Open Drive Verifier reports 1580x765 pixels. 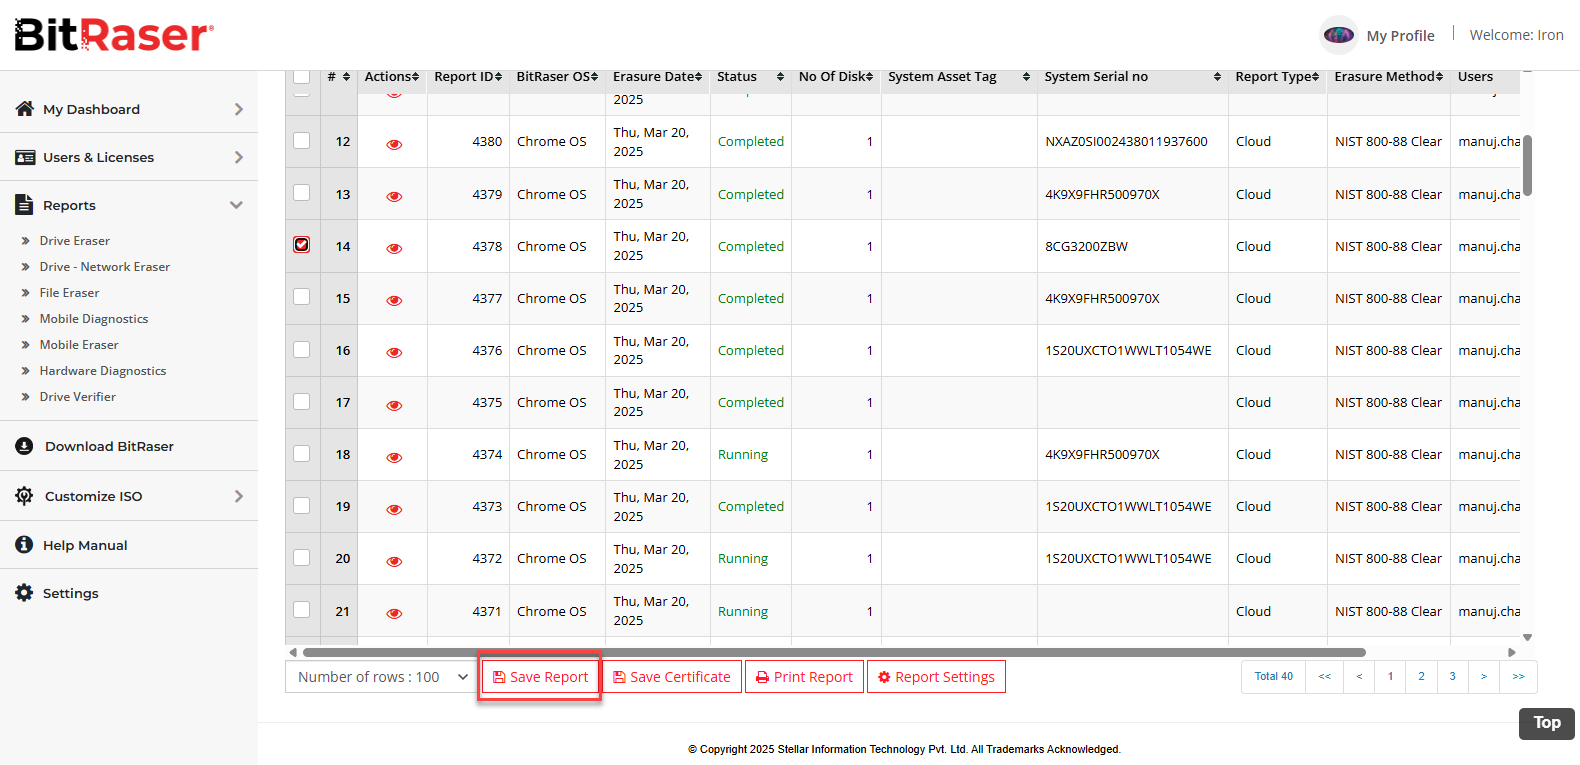(77, 397)
